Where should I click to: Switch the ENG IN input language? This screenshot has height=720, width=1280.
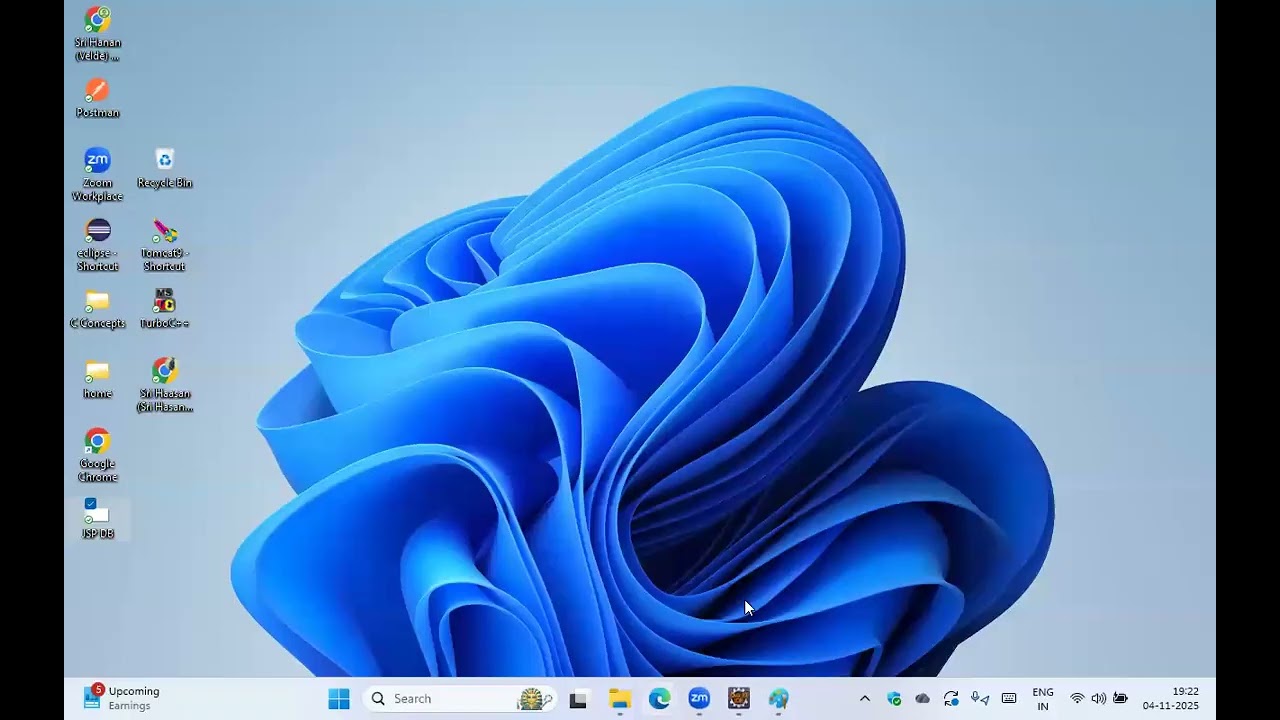(x=1043, y=699)
